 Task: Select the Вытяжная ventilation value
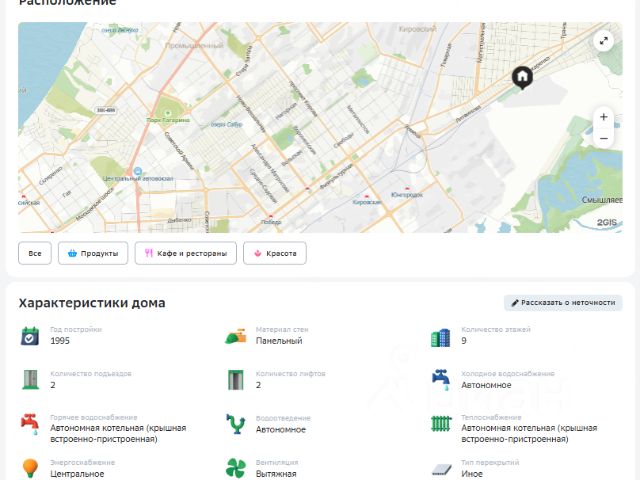[276, 474]
